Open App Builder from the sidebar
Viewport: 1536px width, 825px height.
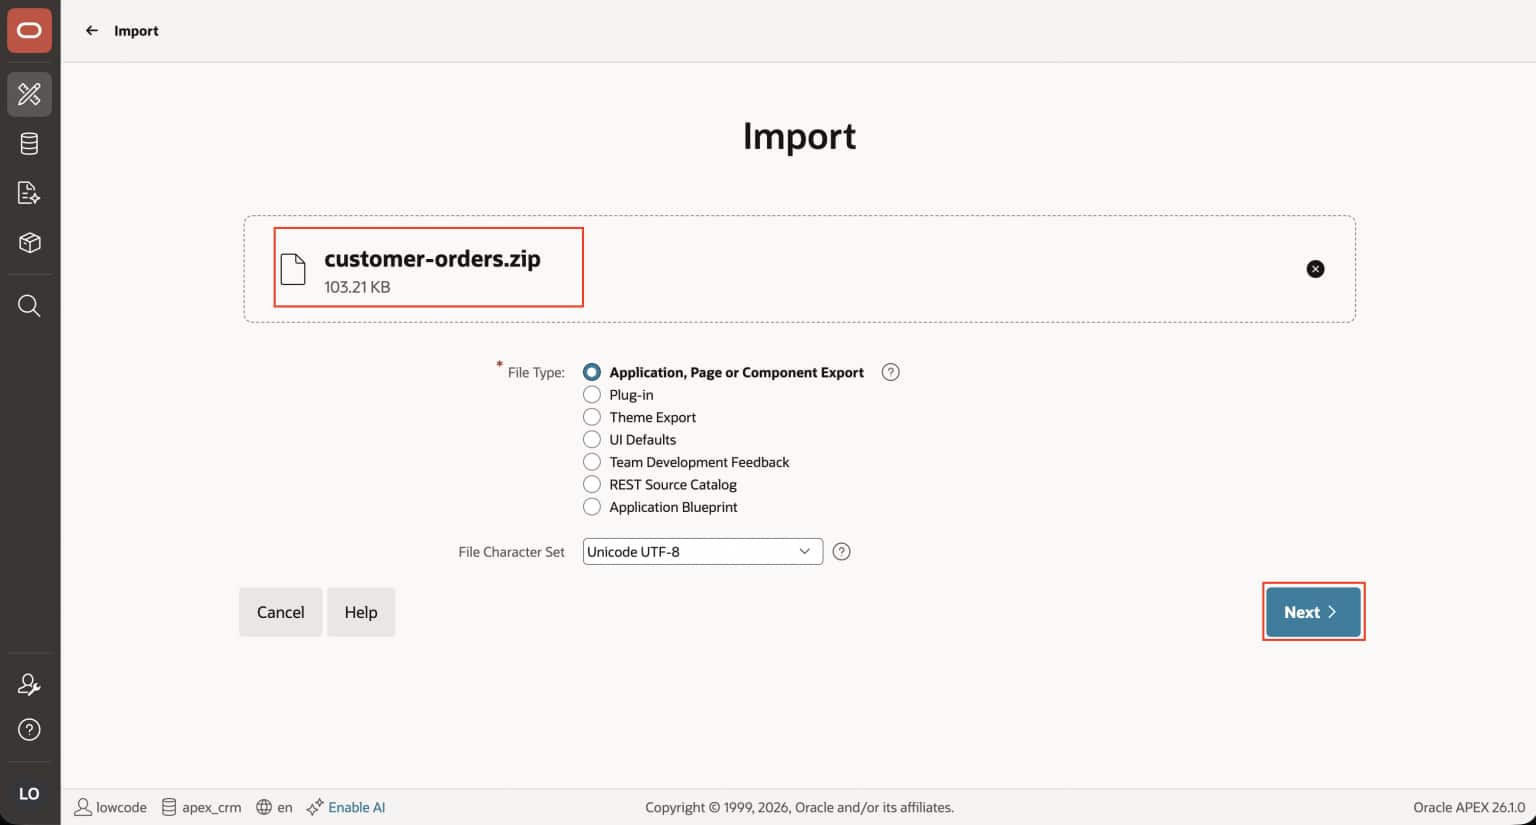(x=29, y=94)
